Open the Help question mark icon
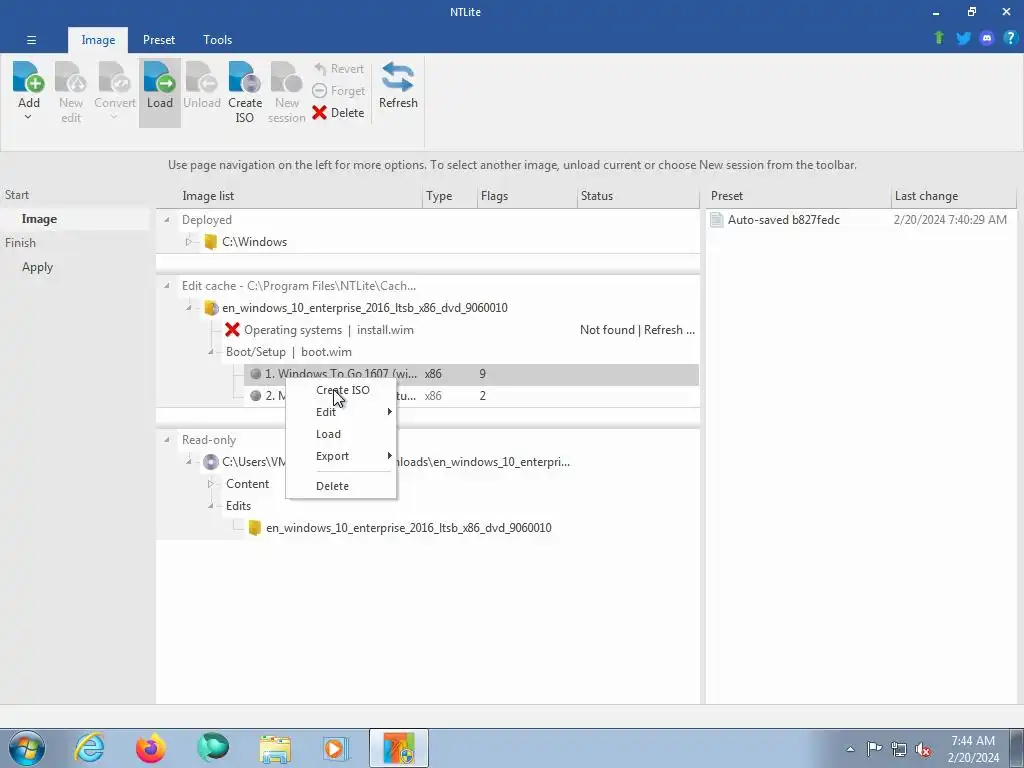Screen dimensions: 1024x768 pos(1010,38)
